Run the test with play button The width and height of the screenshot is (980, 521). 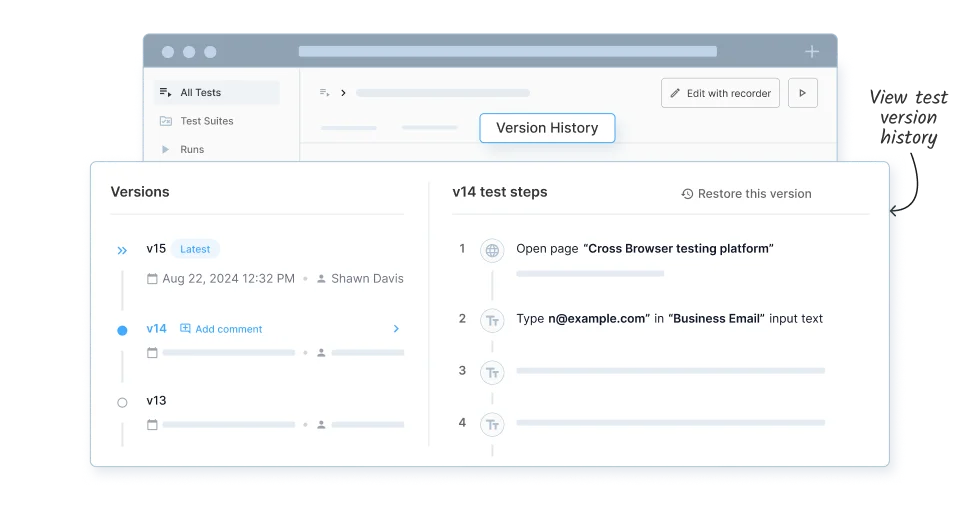coord(802,93)
